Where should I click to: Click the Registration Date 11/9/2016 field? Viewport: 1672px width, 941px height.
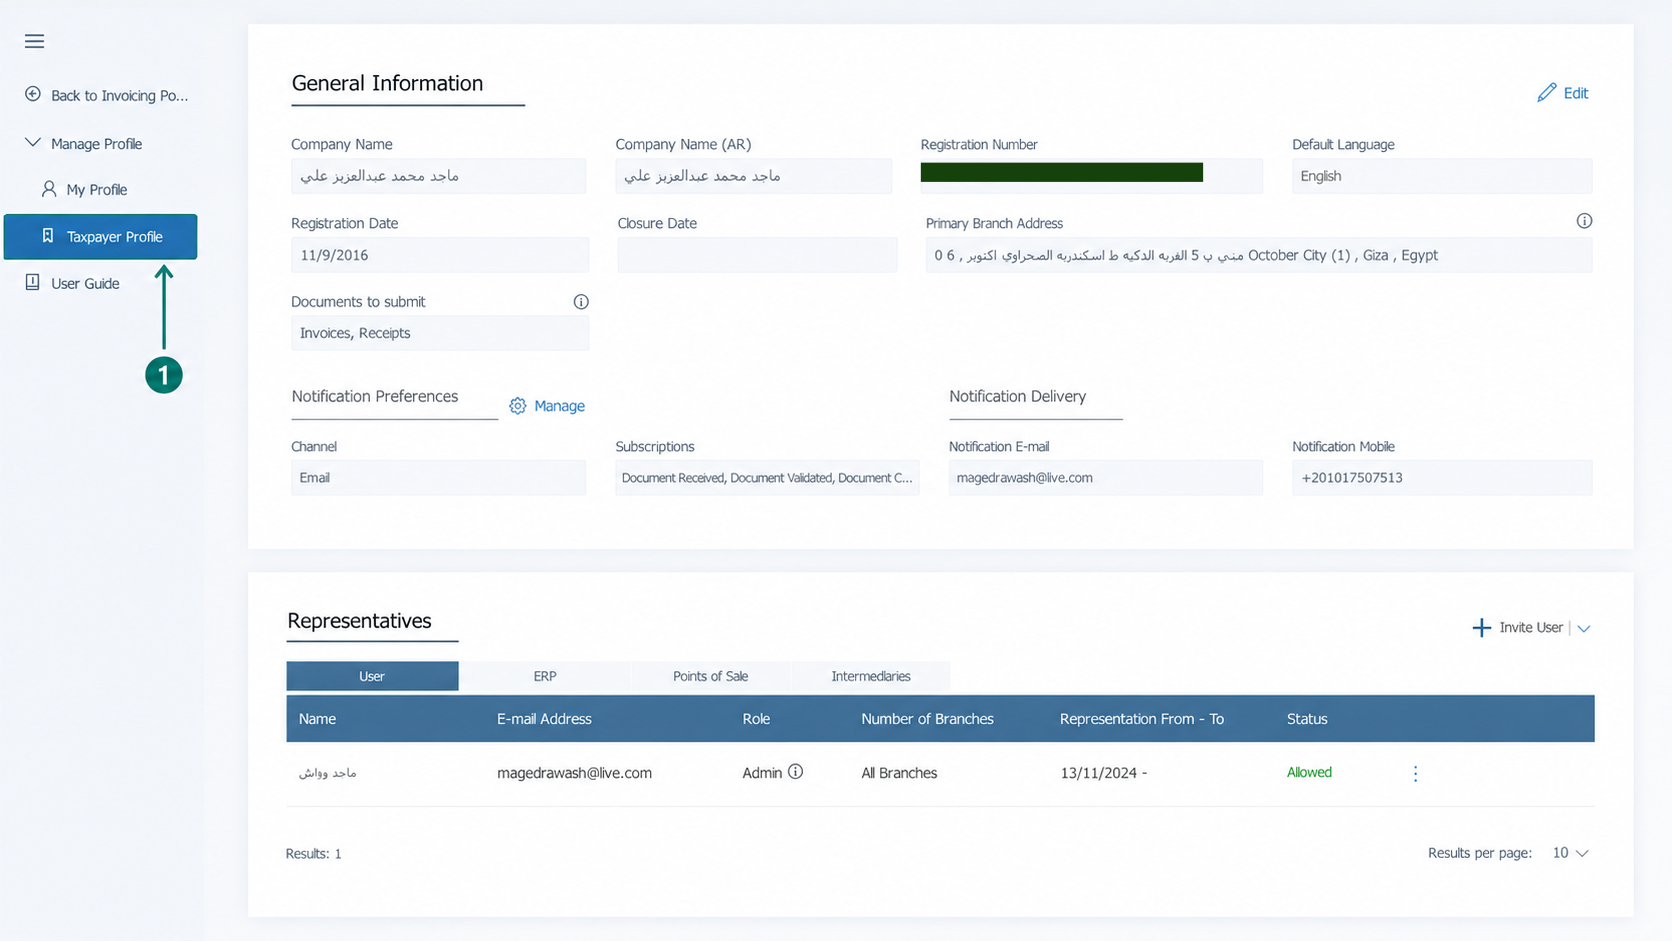[x=440, y=255]
